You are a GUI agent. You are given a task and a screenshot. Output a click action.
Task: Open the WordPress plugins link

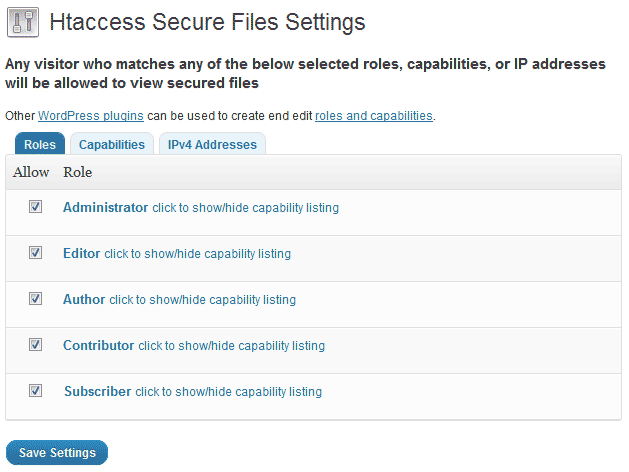click(x=91, y=116)
